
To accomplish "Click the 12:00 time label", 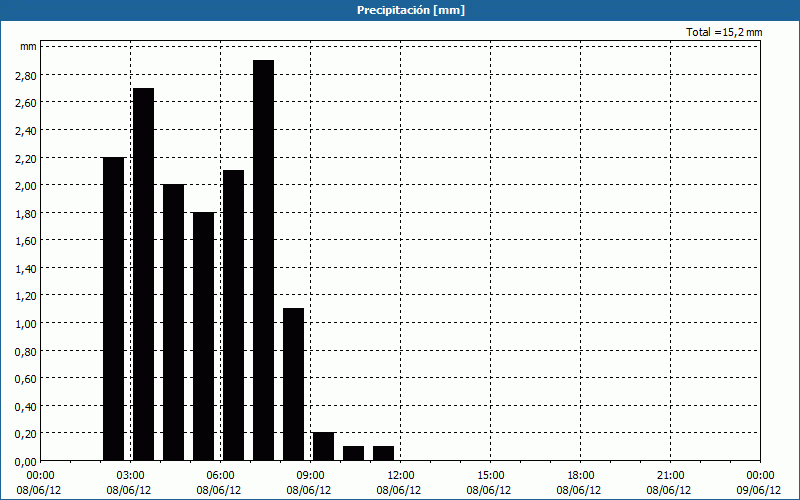I will (401, 476).
